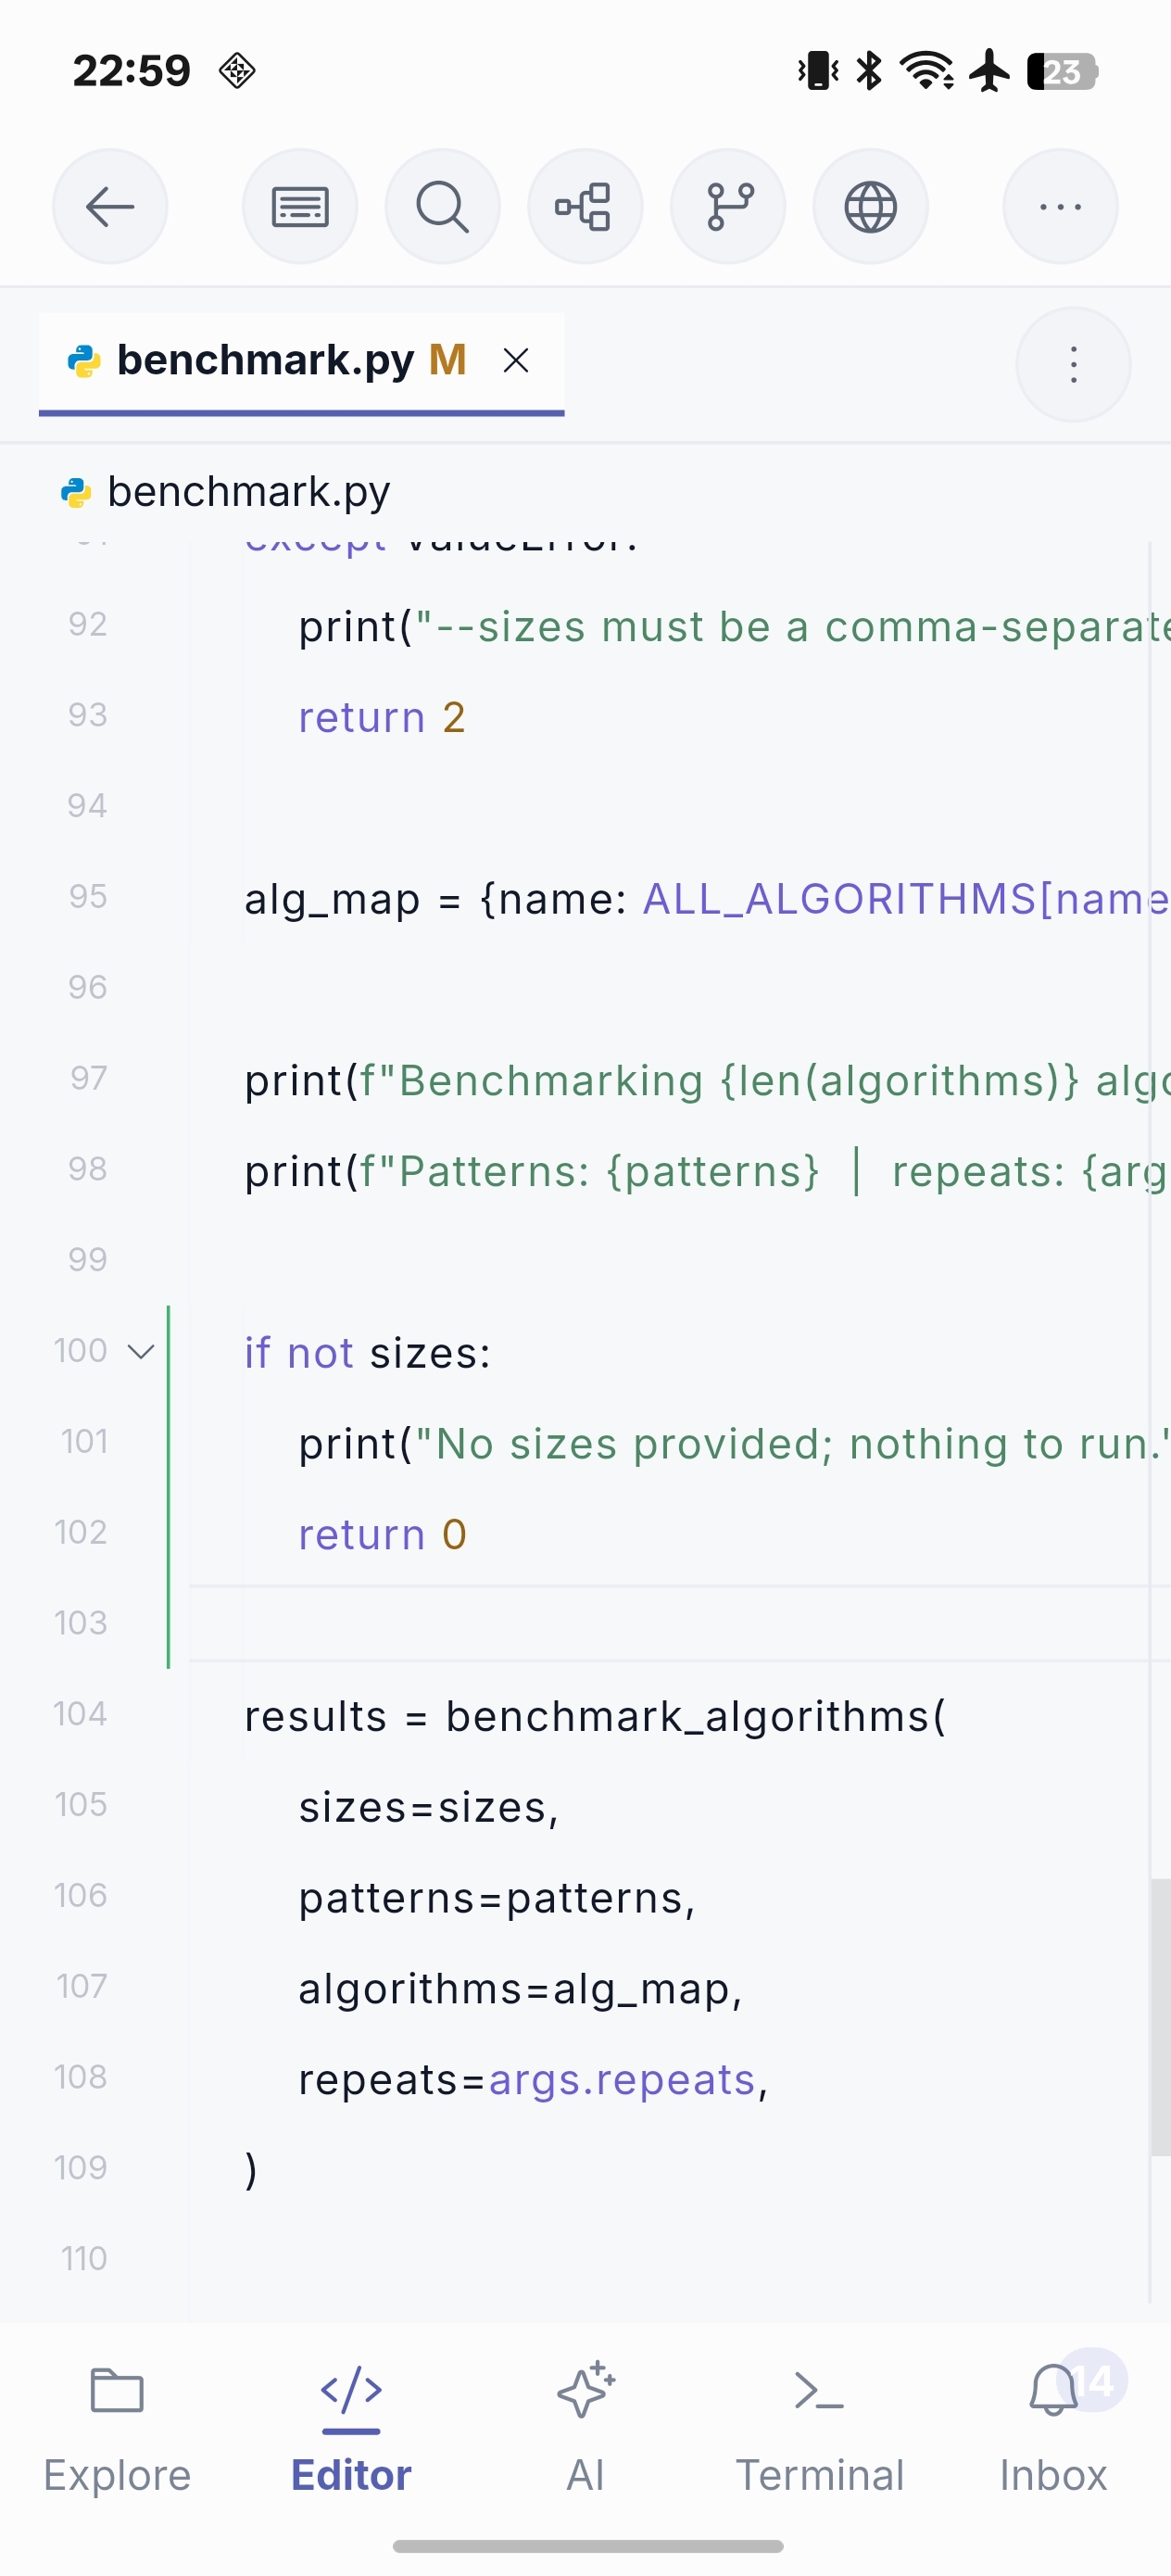Tap the 22:59 clock in status bar
Screen dimensions: 1171x2576
pos(132,71)
